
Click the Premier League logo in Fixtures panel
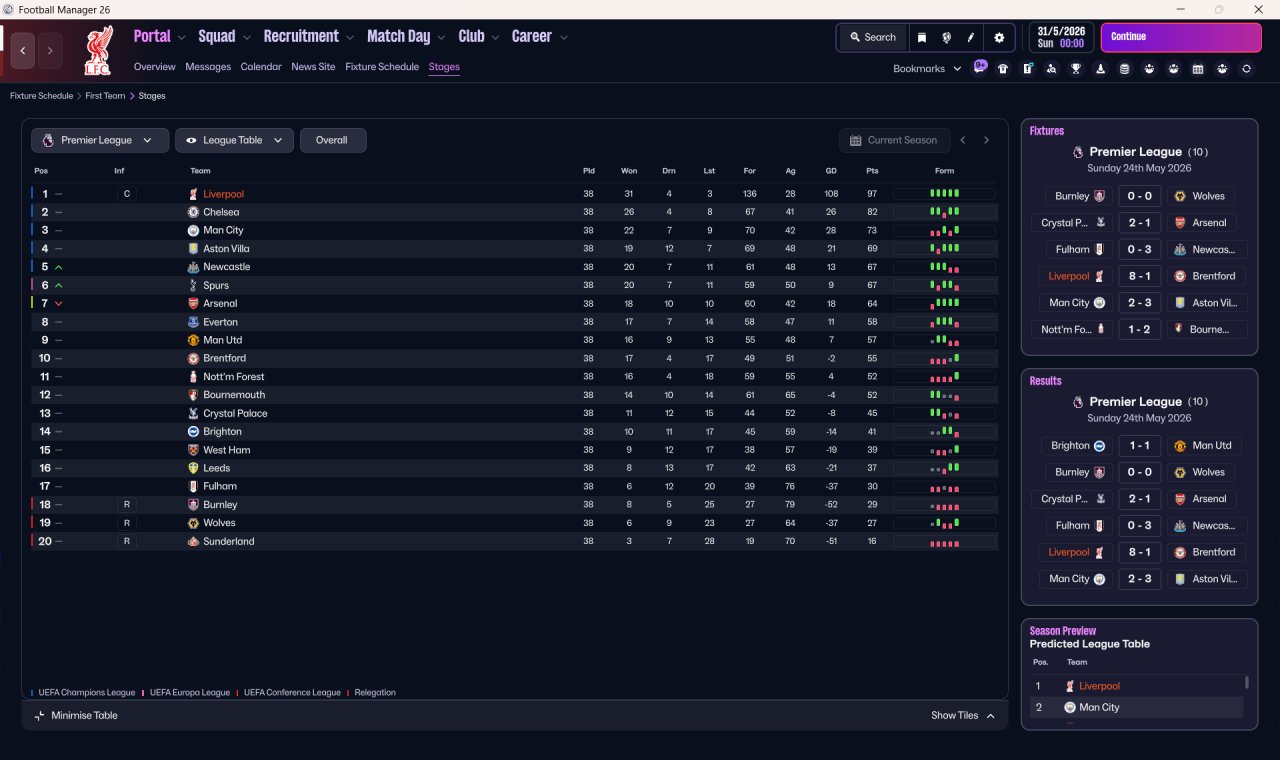[1077, 152]
